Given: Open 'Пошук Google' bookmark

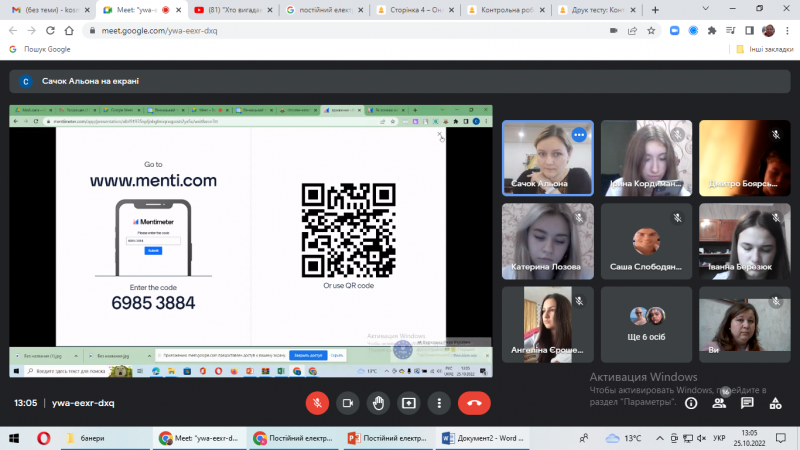Looking at the screenshot, I should tap(40, 49).
